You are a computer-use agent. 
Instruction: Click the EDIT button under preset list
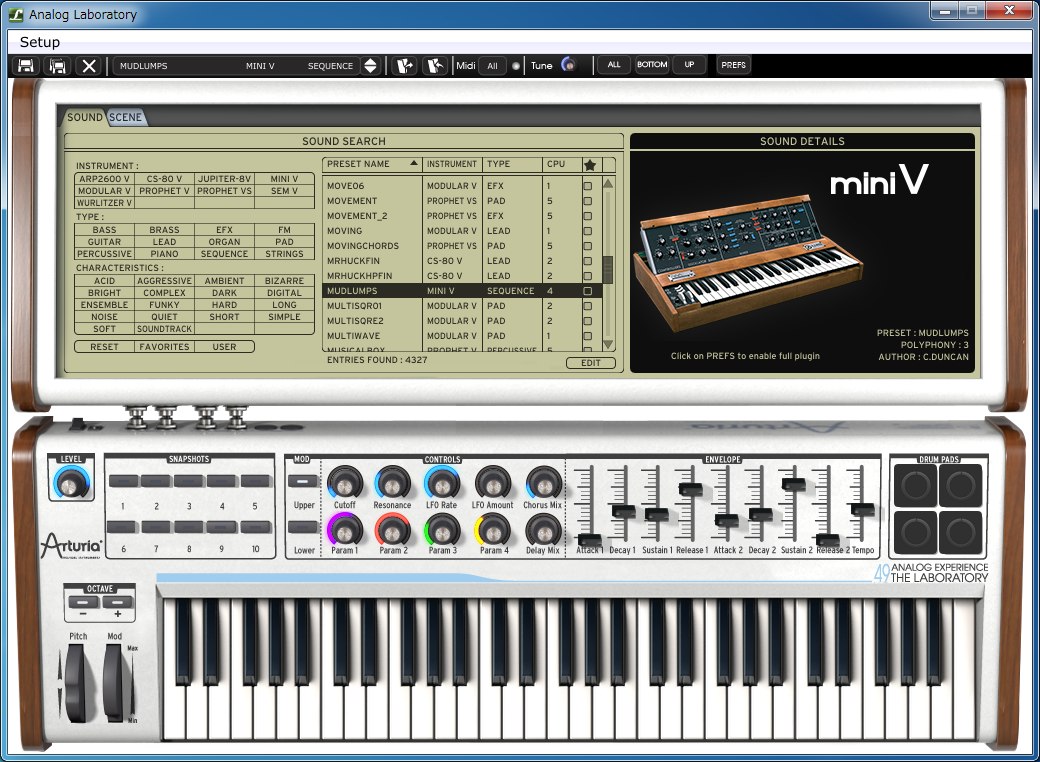pos(591,363)
